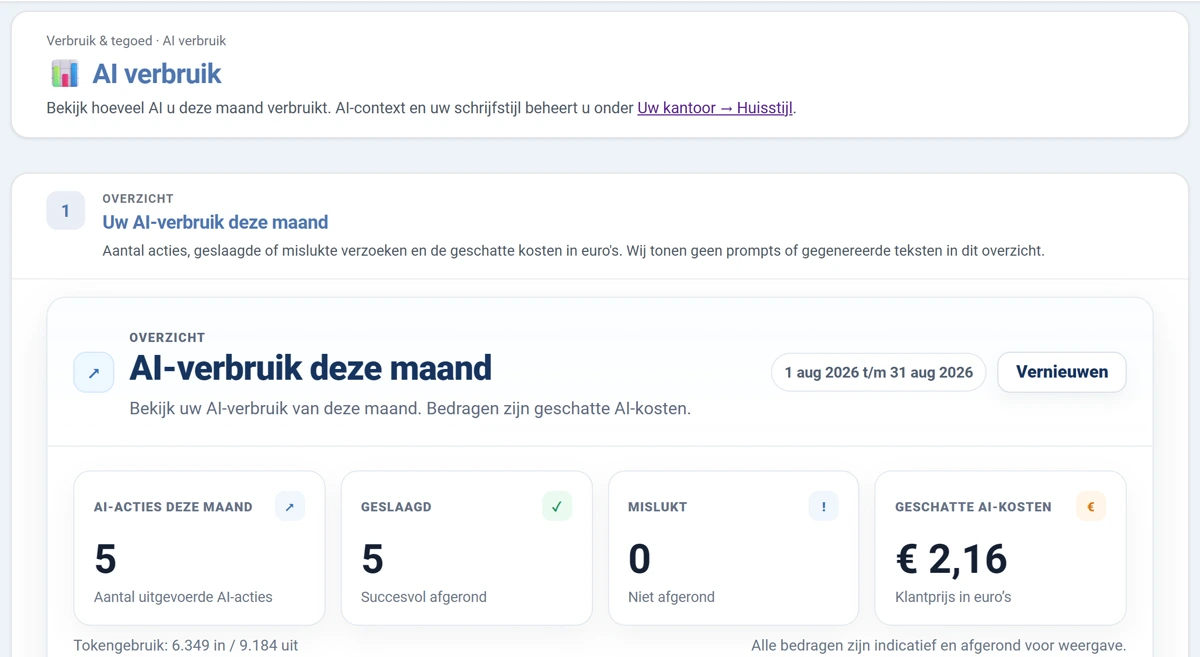
Task: Click the date range 1 aug 2026 t/m 31 aug 2026
Action: (x=879, y=372)
